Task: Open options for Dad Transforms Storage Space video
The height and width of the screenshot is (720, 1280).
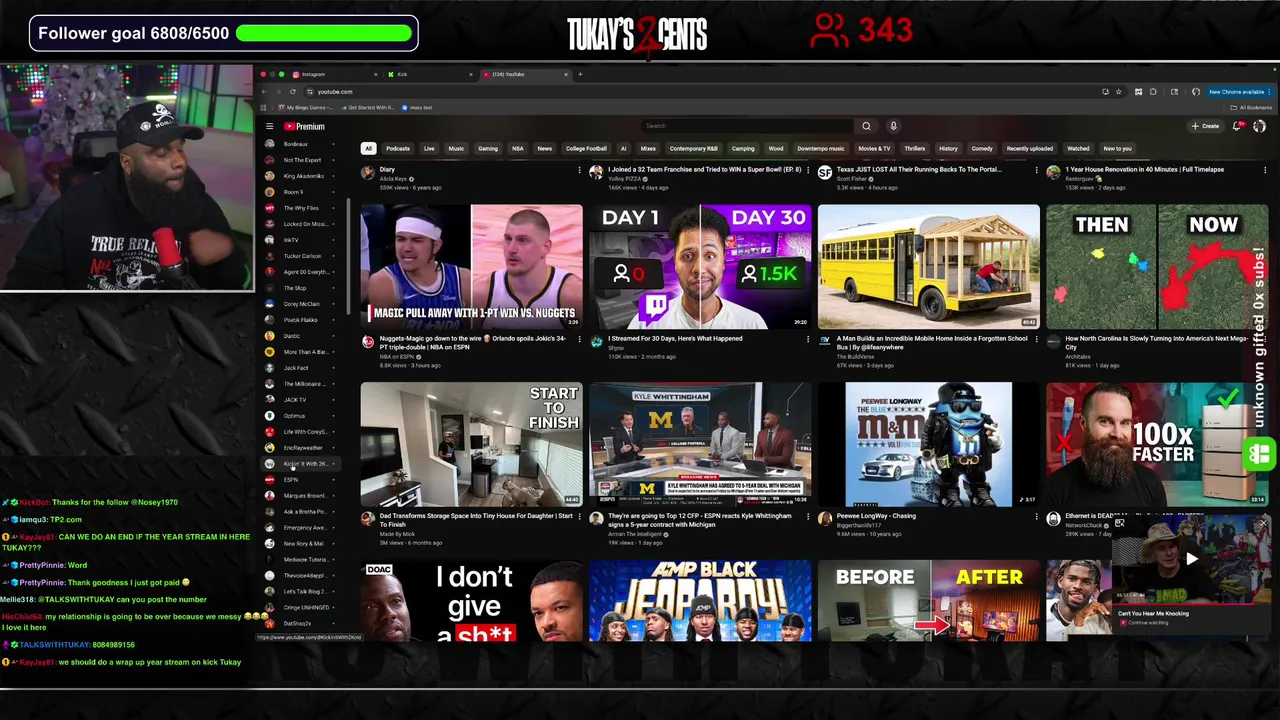Action: pos(579,517)
